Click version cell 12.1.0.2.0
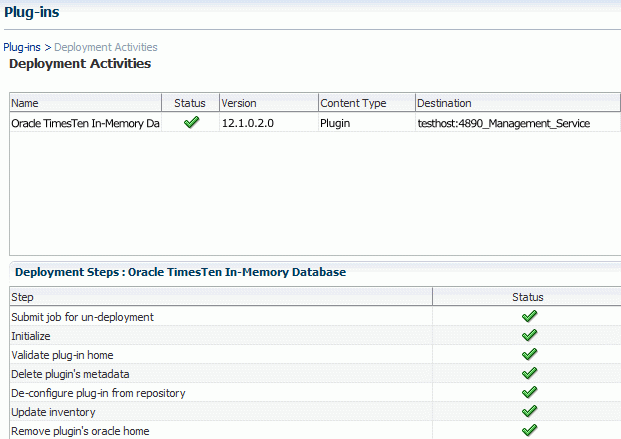621x439 pixels. coord(248,123)
